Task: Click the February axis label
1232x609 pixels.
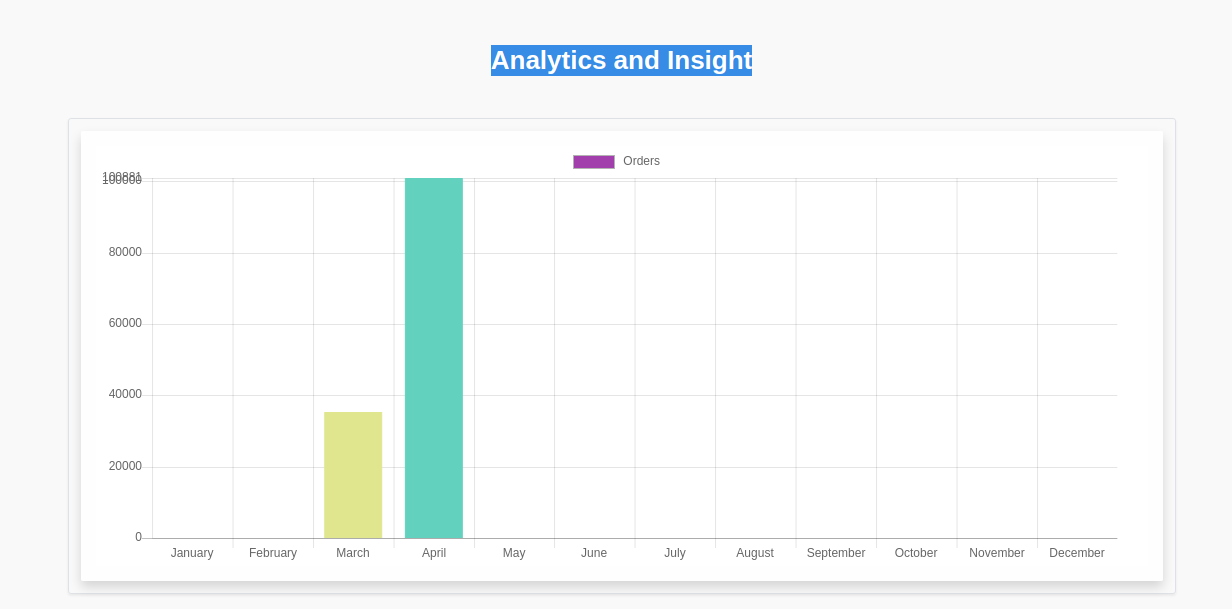Action: tap(273, 553)
